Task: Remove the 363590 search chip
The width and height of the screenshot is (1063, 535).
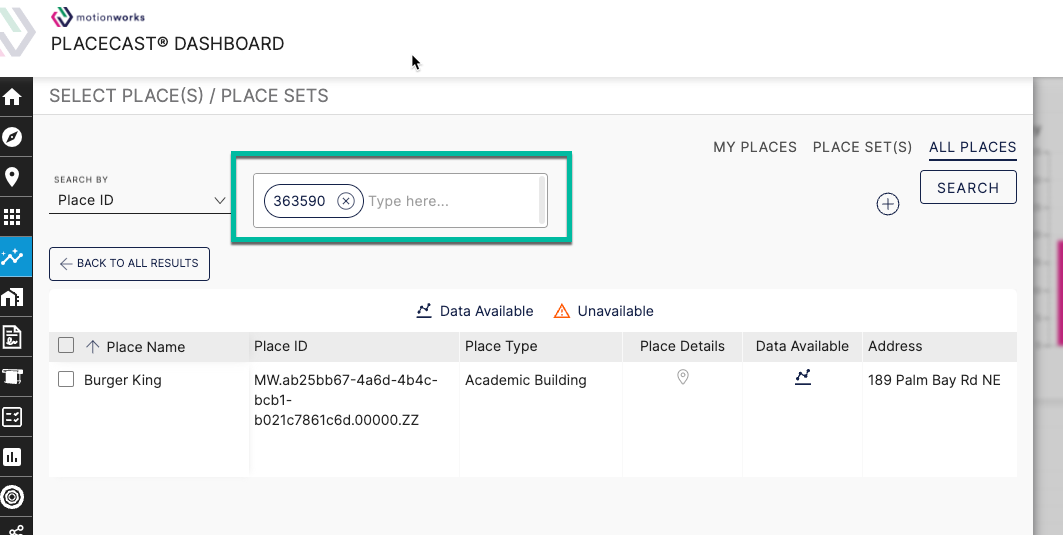Action: [346, 201]
